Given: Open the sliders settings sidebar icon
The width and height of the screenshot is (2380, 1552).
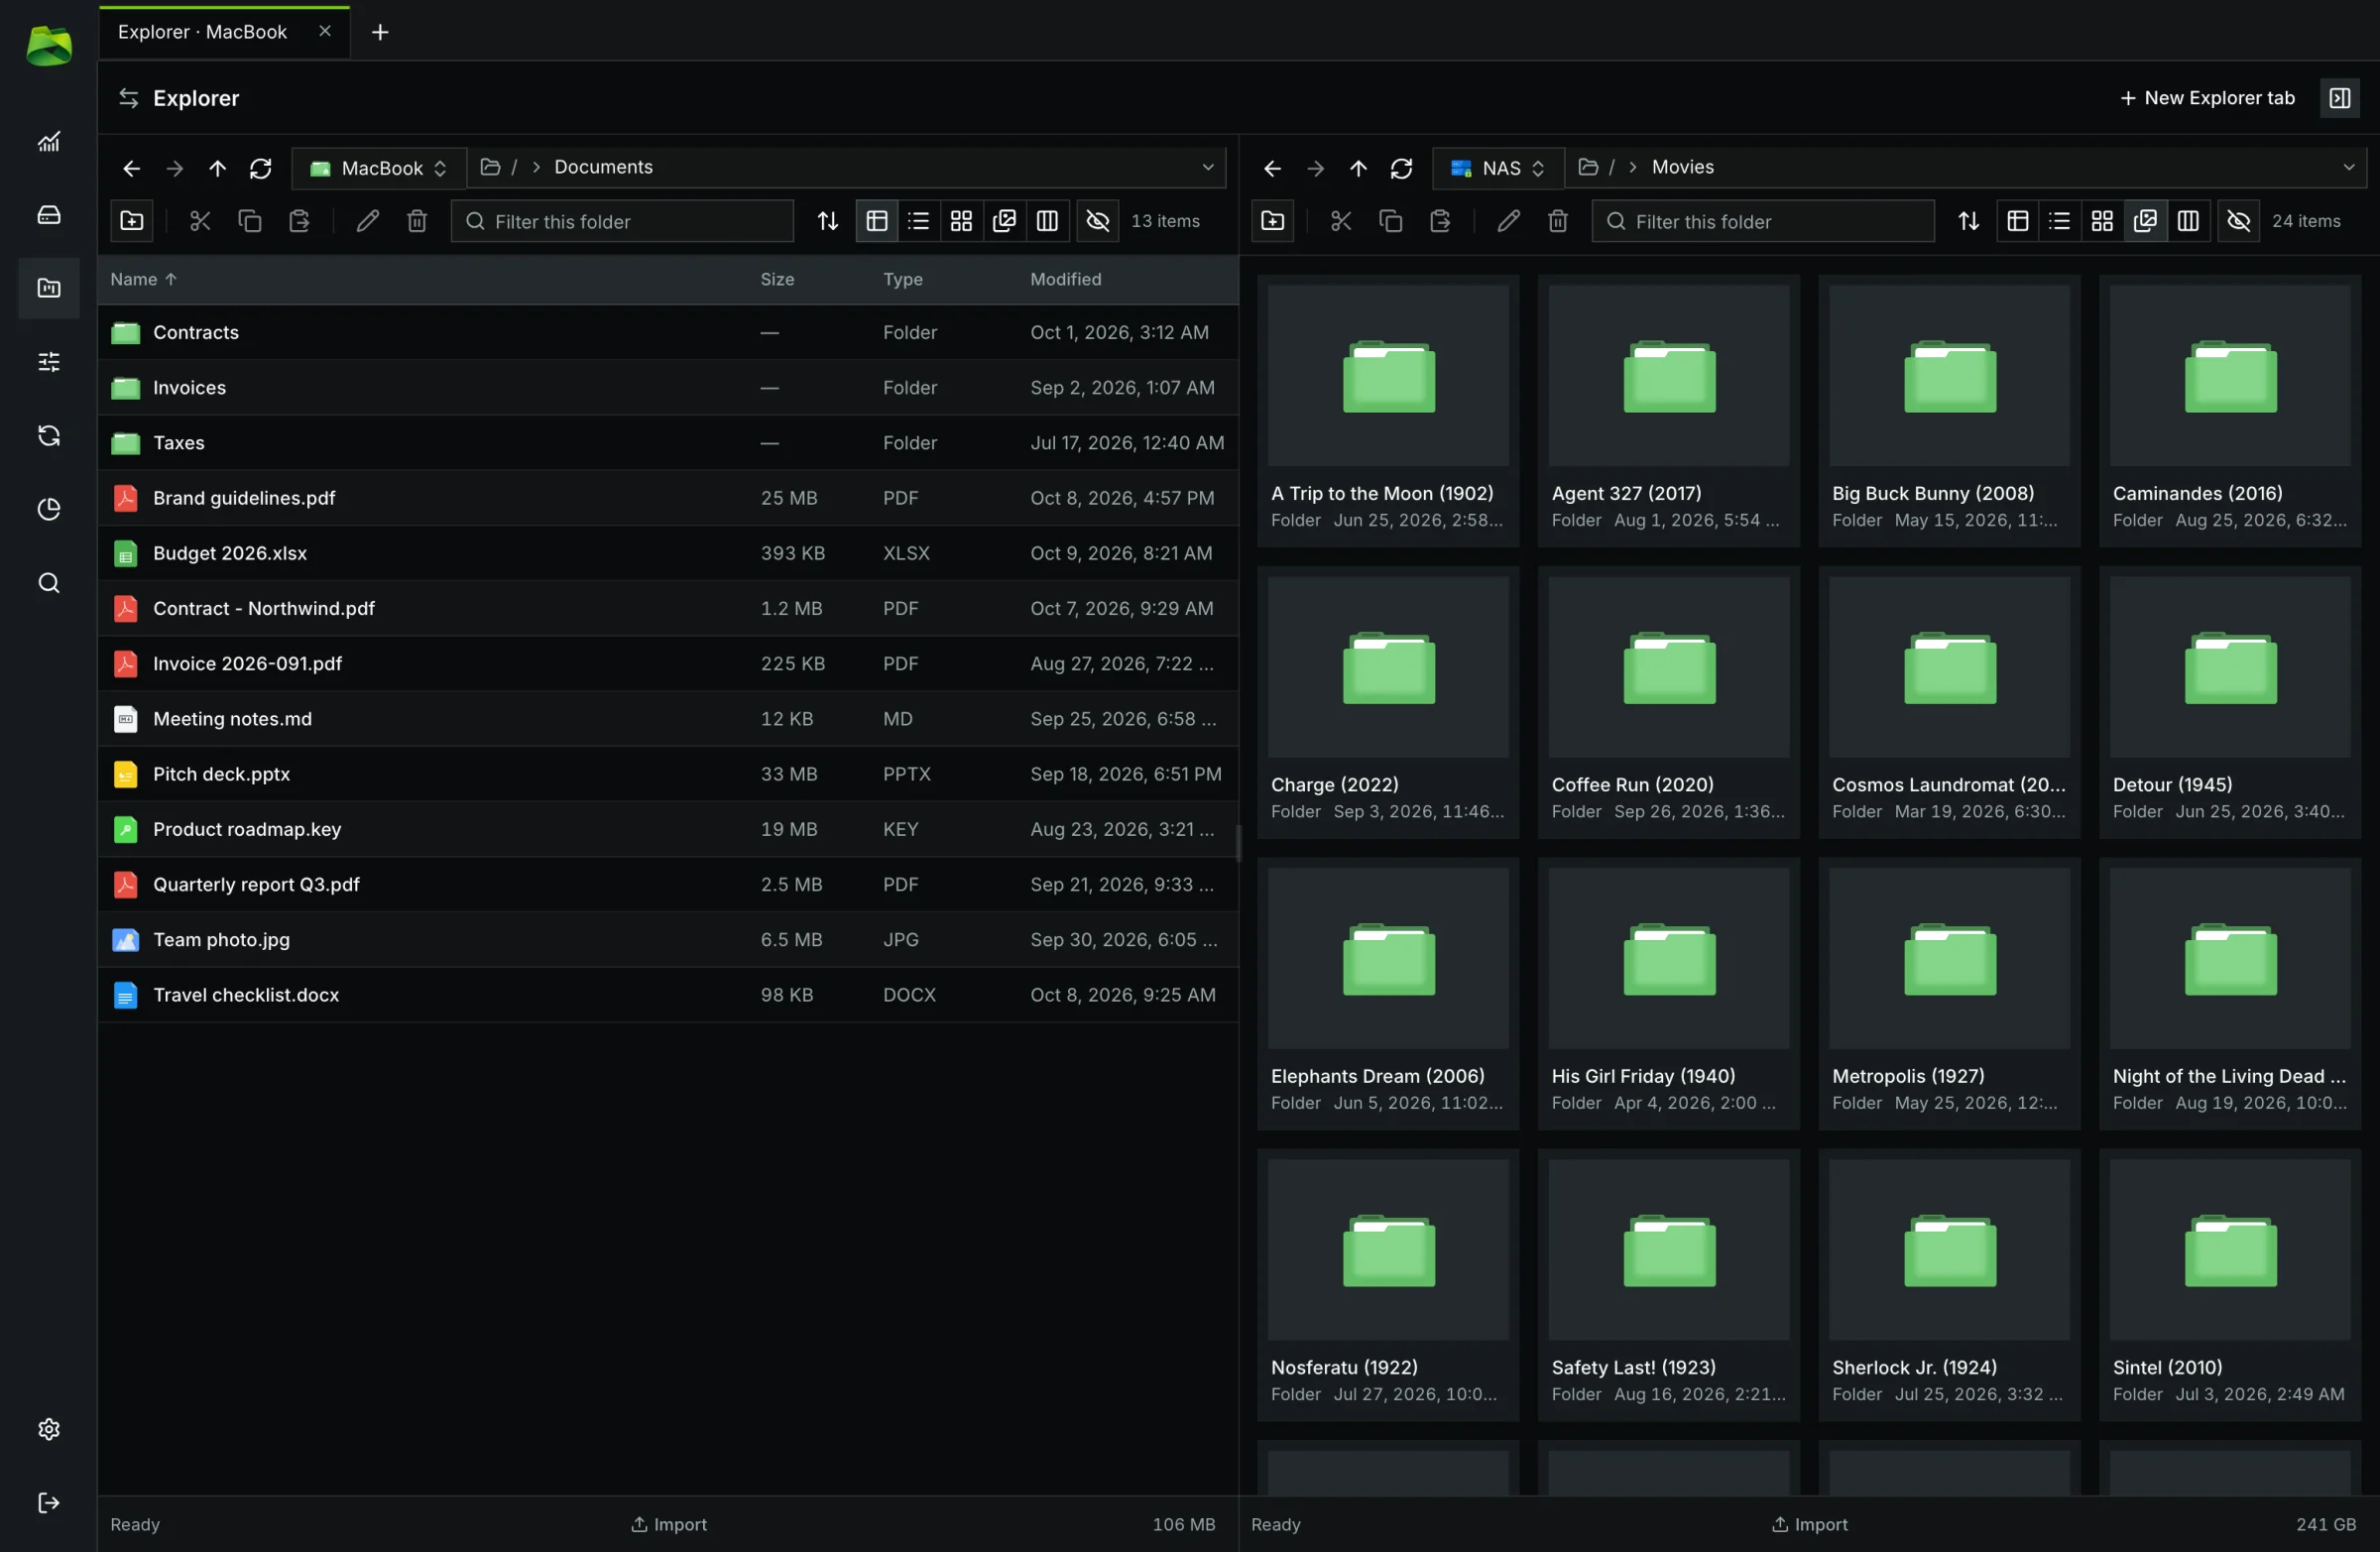Looking at the screenshot, I should (x=48, y=361).
